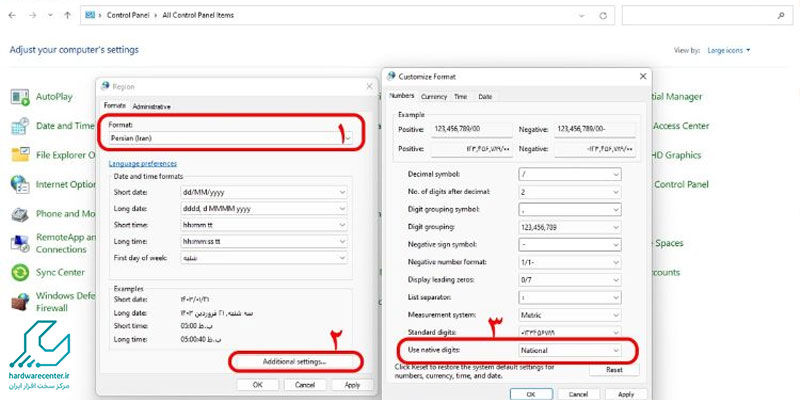Close the Region dialog
Viewport: 800px width, 400px height.
pos(369,87)
